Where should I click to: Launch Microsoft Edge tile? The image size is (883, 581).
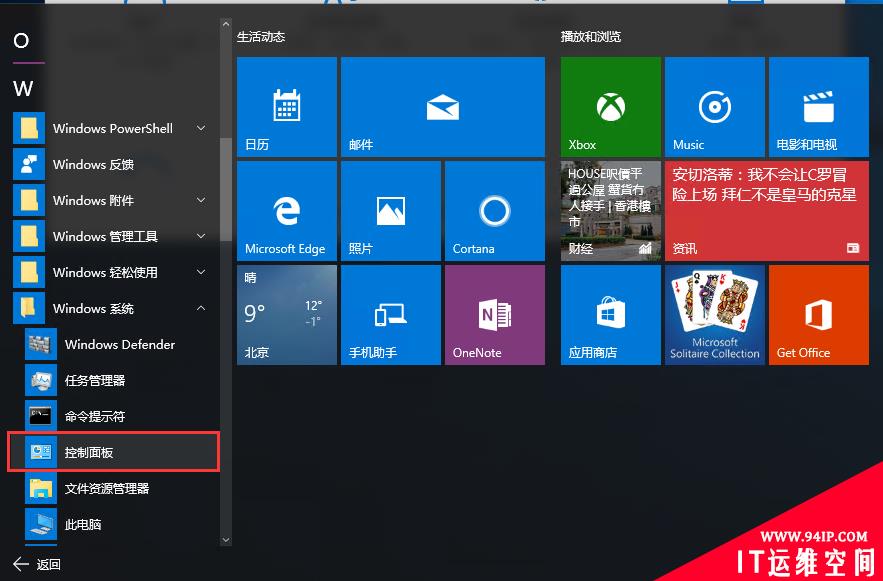click(287, 211)
